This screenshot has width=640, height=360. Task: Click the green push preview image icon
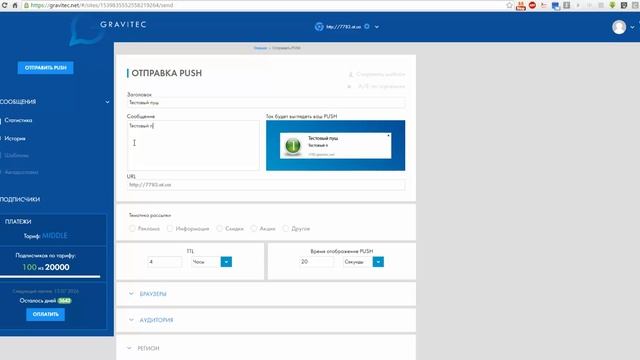click(293, 146)
